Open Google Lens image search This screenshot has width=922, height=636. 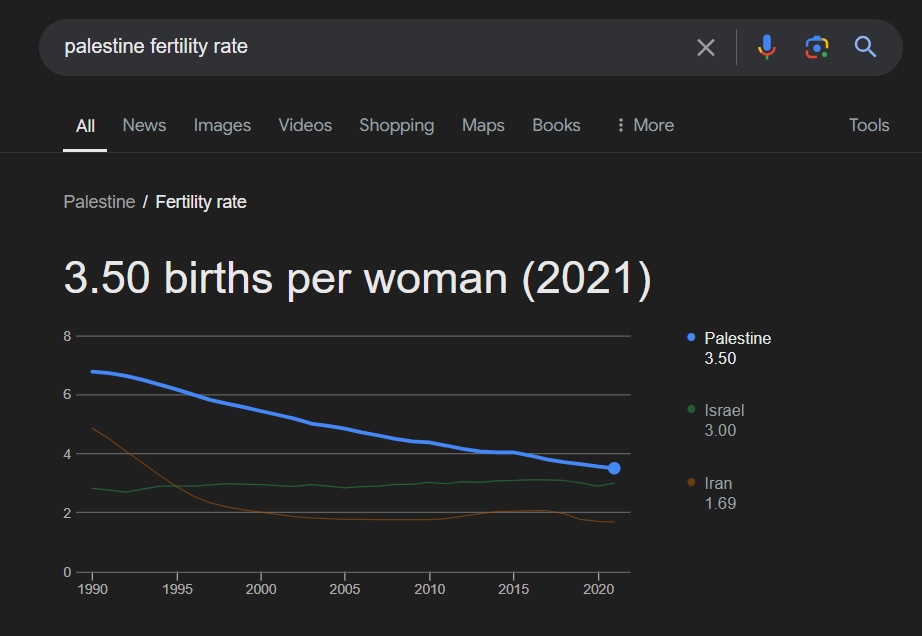click(817, 47)
